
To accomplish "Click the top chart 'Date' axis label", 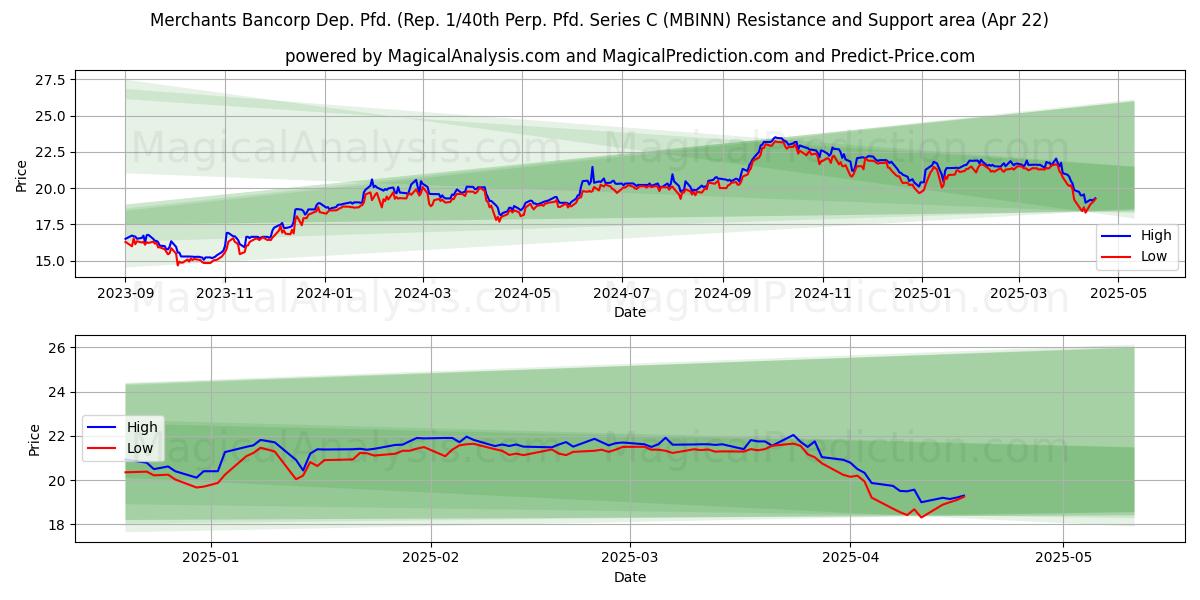I will pyautogui.click(x=630, y=312).
